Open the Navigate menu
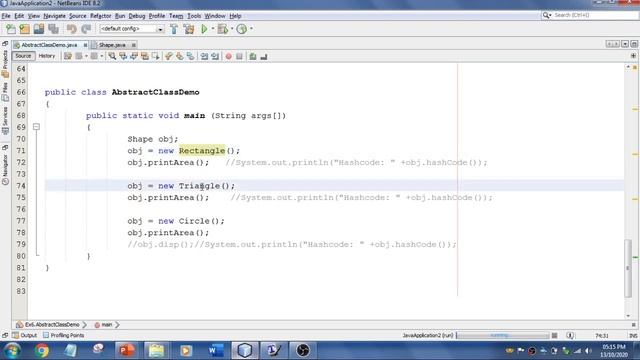Image resolution: width=640 pixels, height=360 pixels. (55, 16)
